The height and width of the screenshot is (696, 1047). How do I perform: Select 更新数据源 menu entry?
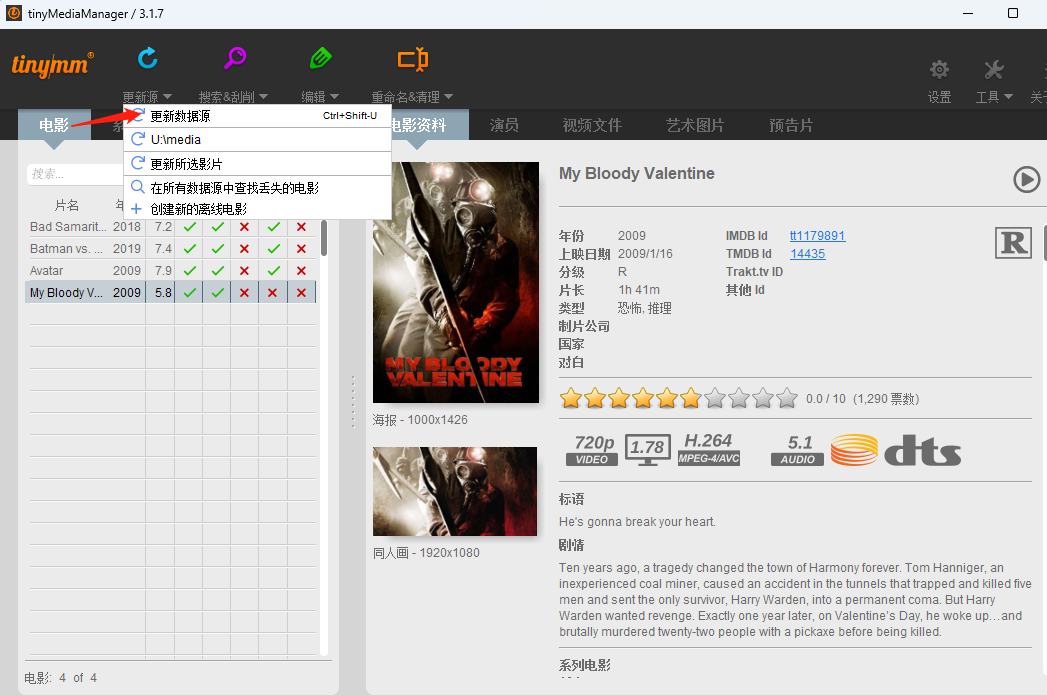257,116
